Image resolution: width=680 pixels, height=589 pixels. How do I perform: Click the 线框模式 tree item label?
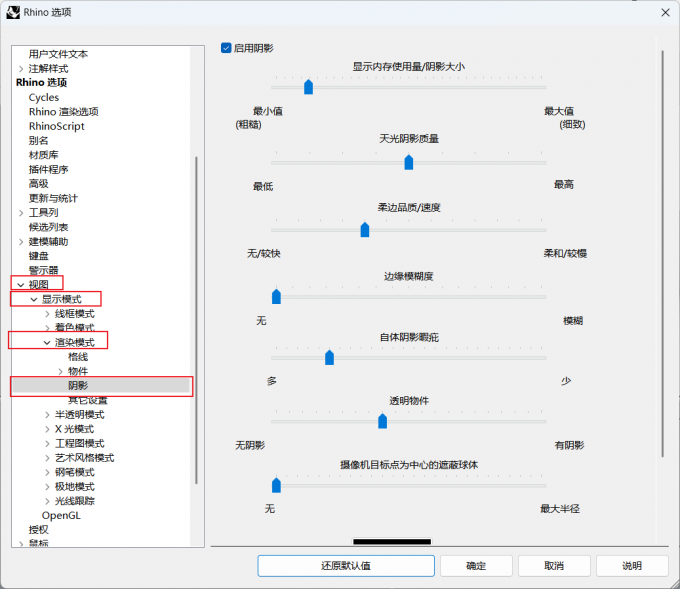75,314
